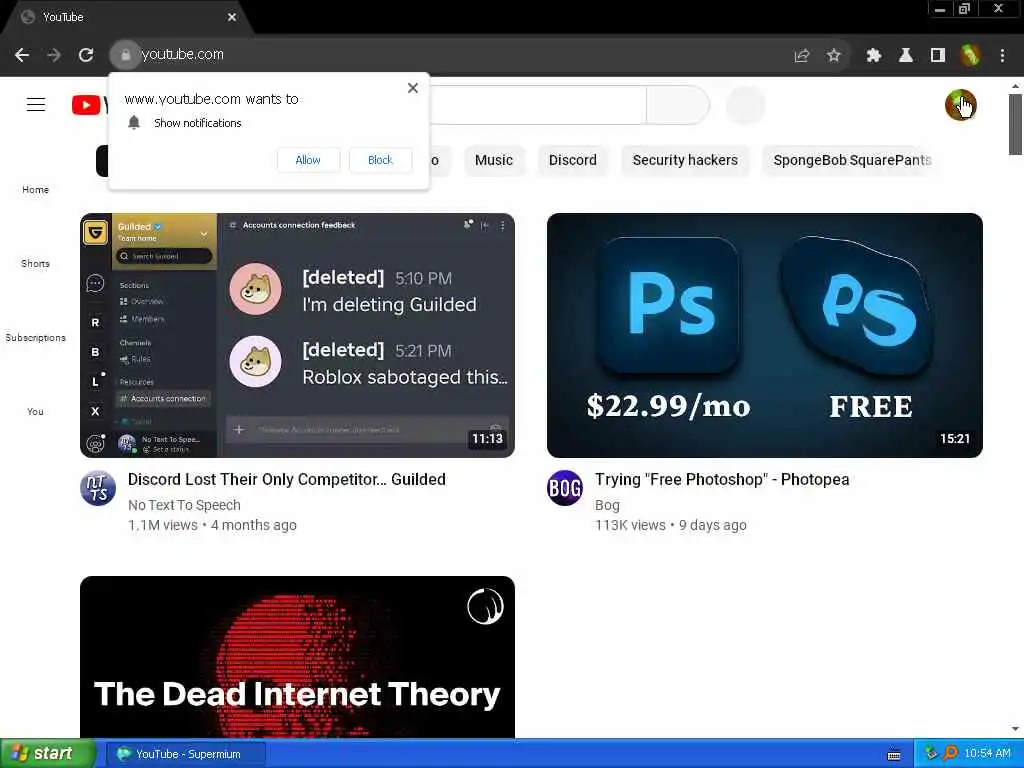This screenshot has height=768, width=1024.
Task: Open the Bog channel avatar
Action: click(565, 488)
